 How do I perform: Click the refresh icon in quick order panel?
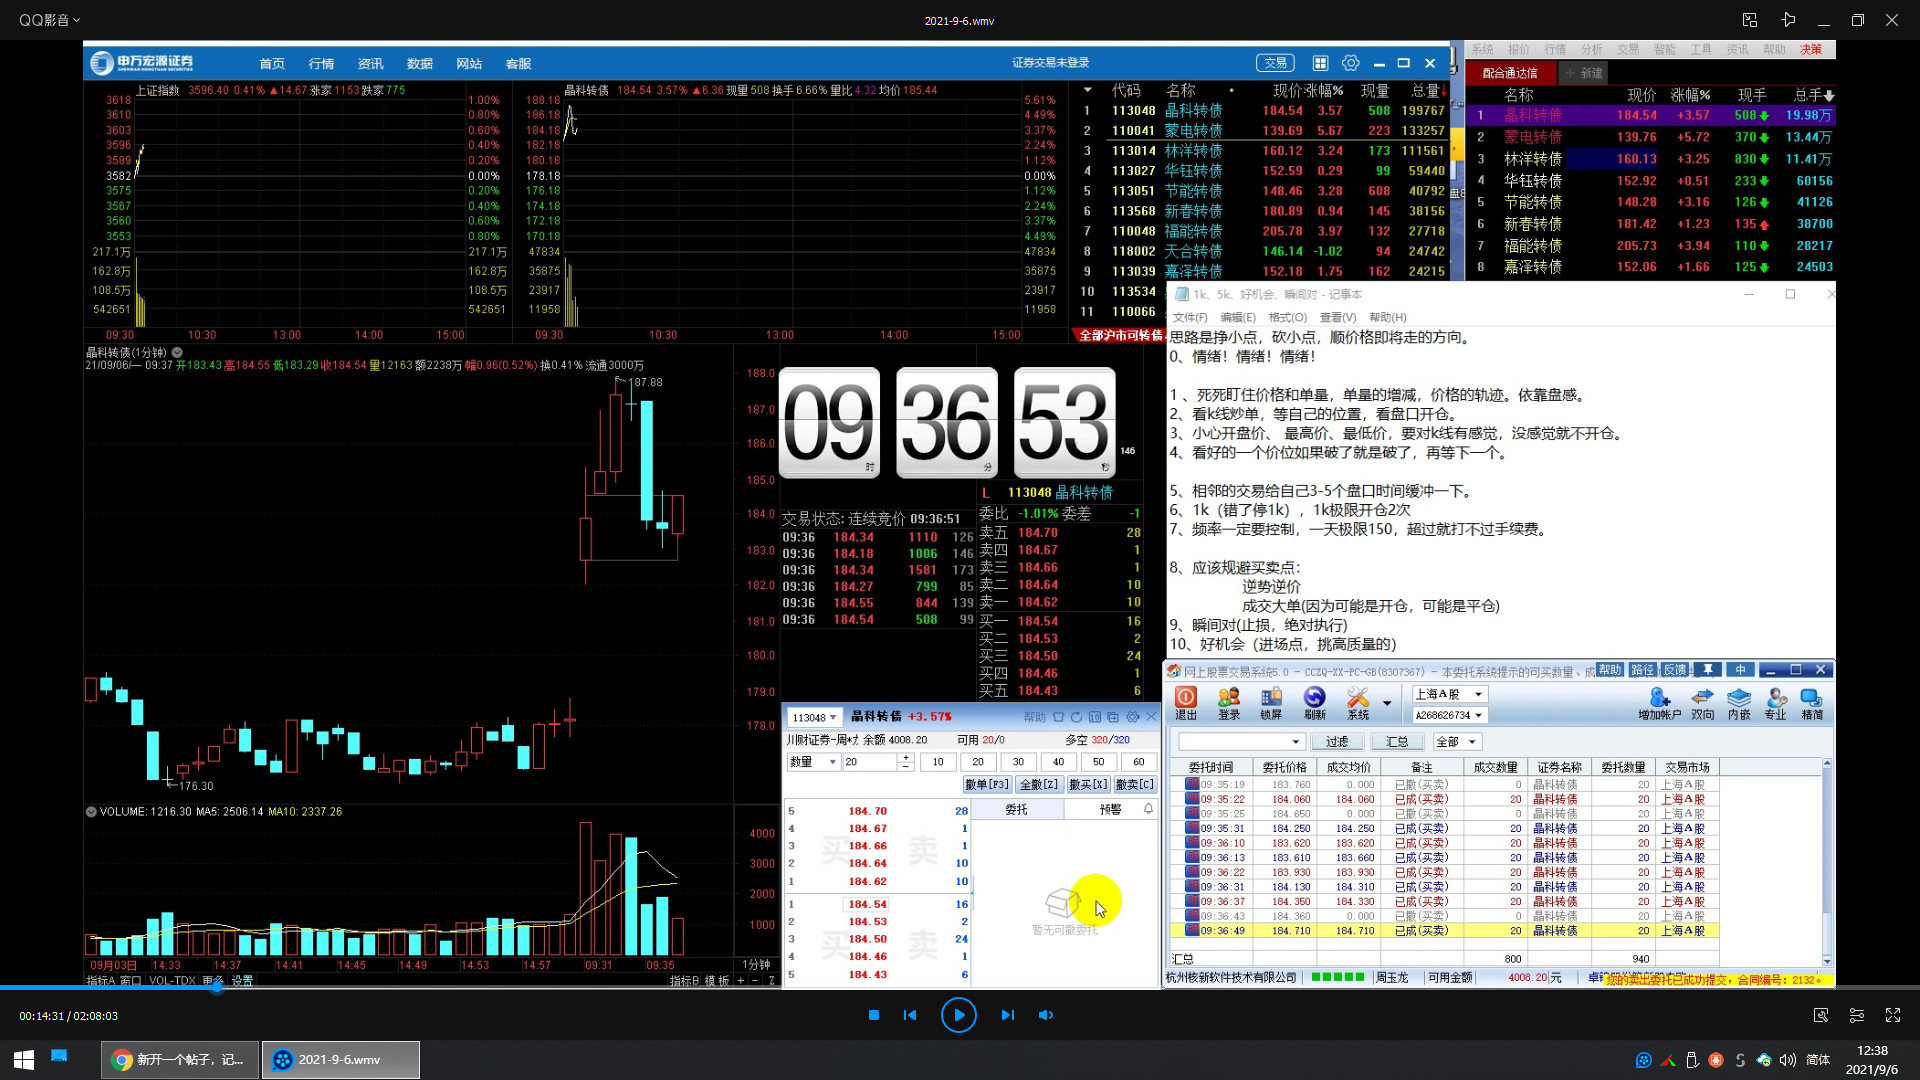pyautogui.click(x=1076, y=717)
